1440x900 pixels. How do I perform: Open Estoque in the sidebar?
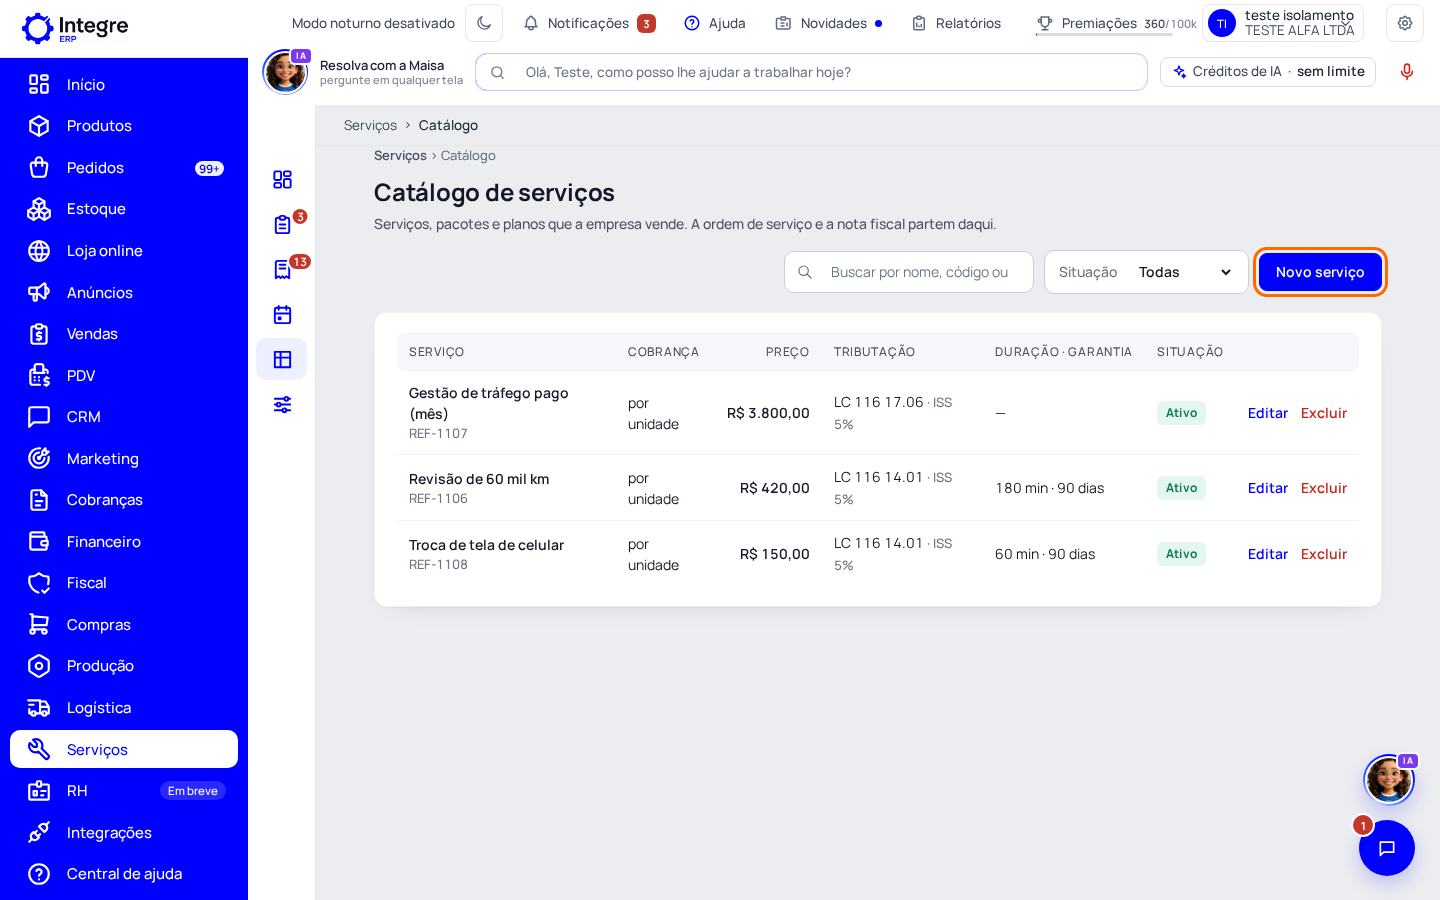coord(124,209)
